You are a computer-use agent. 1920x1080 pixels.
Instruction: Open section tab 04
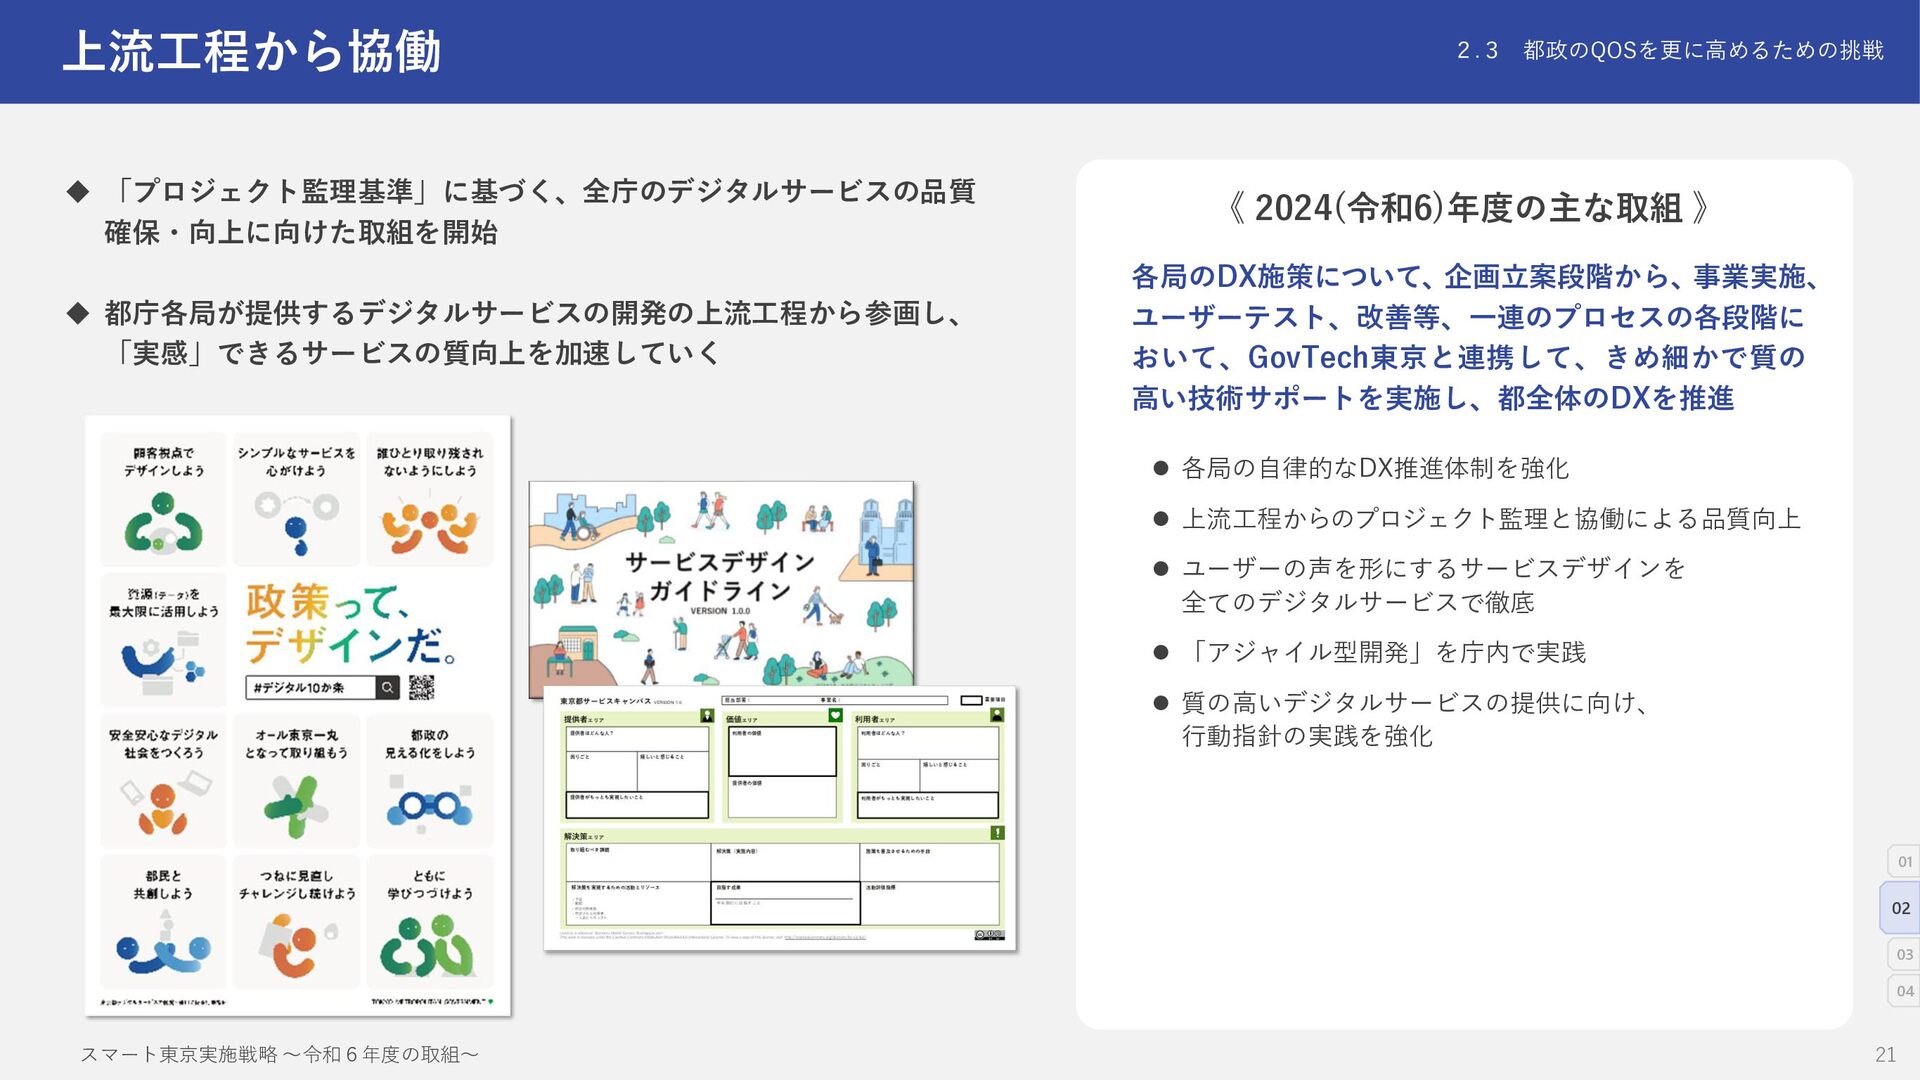[1904, 991]
